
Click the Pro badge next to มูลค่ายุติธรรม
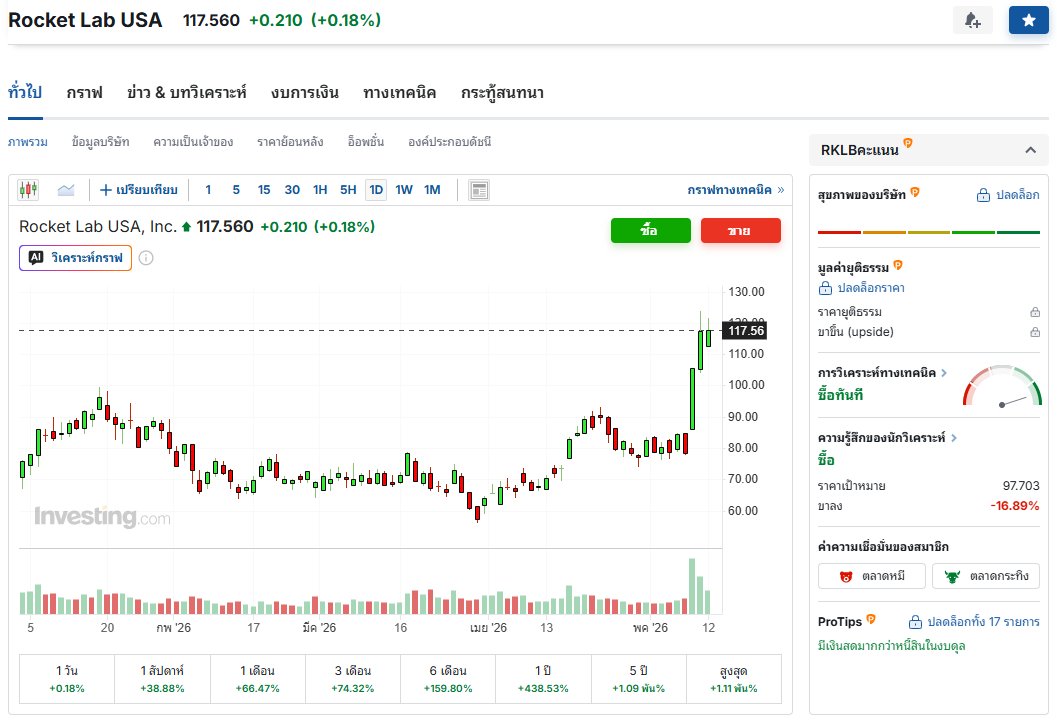898,265
